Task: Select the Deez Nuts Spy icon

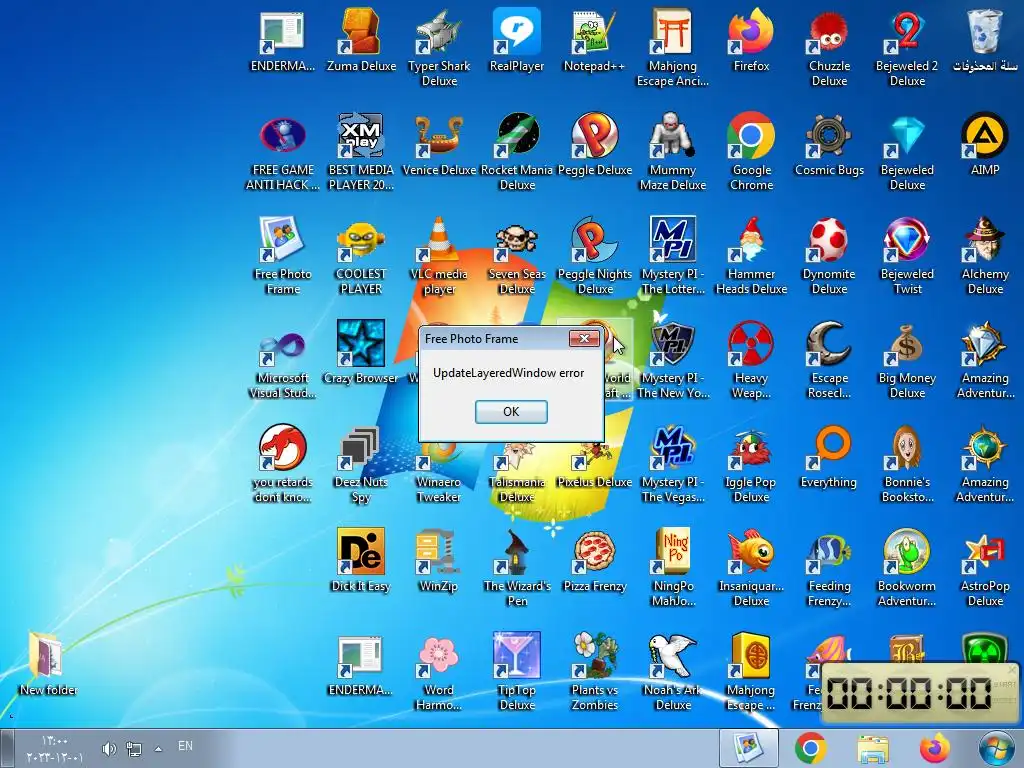Action: pos(361,463)
